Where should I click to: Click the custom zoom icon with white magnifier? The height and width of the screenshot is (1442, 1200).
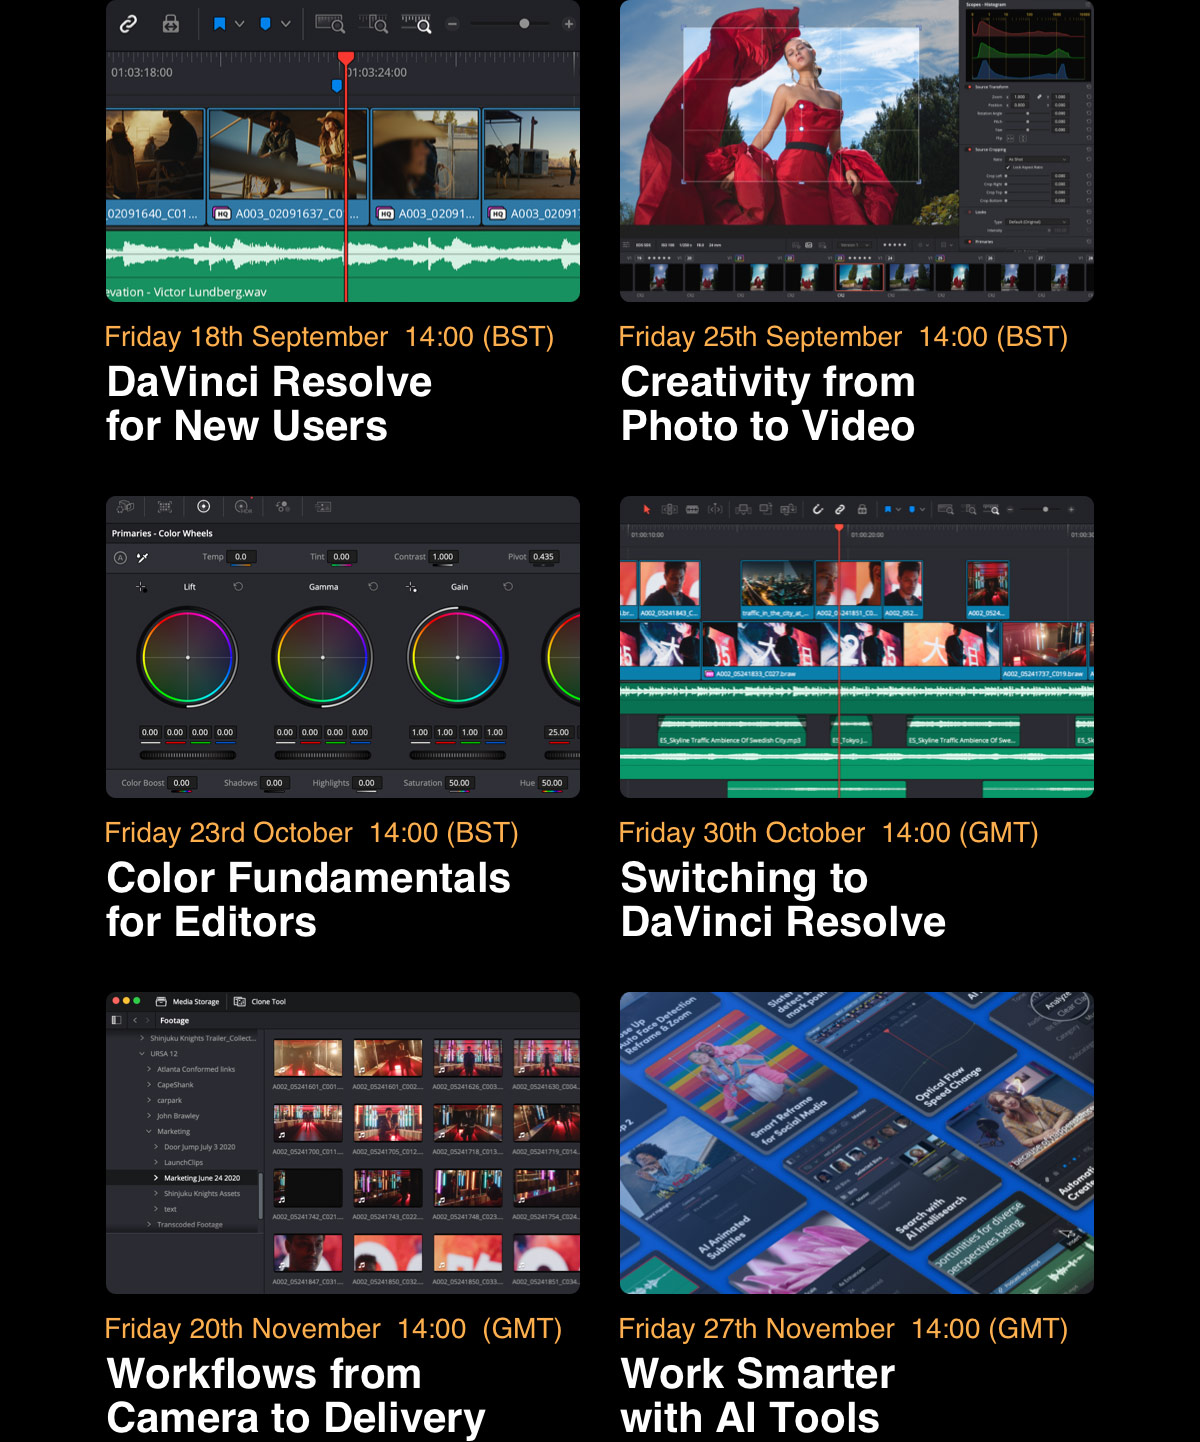click(x=417, y=24)
